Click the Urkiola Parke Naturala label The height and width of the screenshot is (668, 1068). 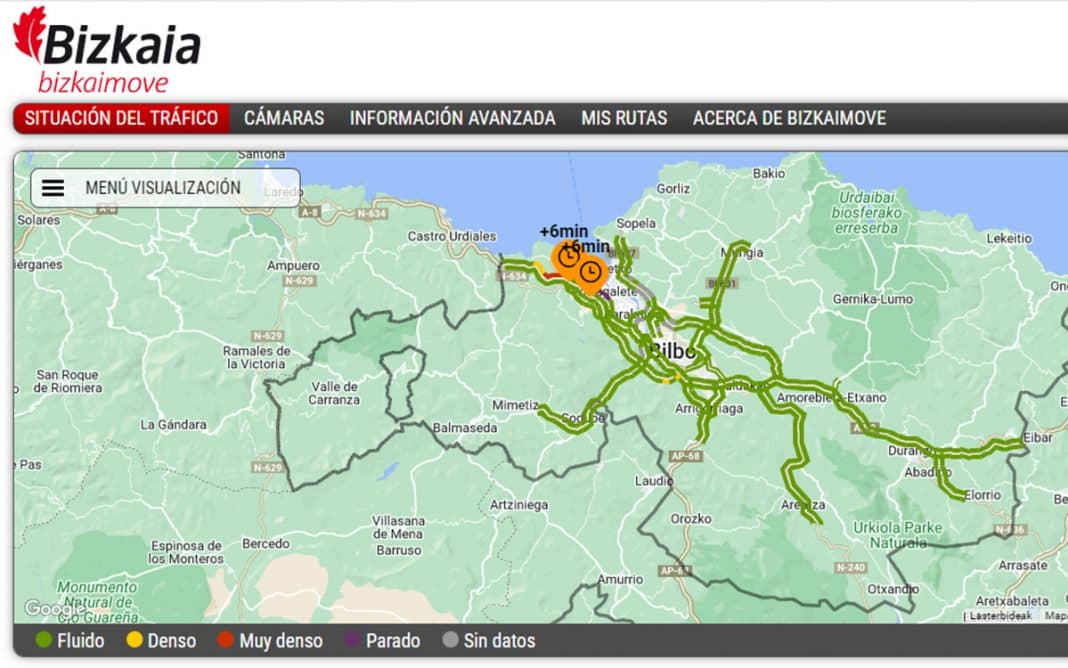pos(898,535)
